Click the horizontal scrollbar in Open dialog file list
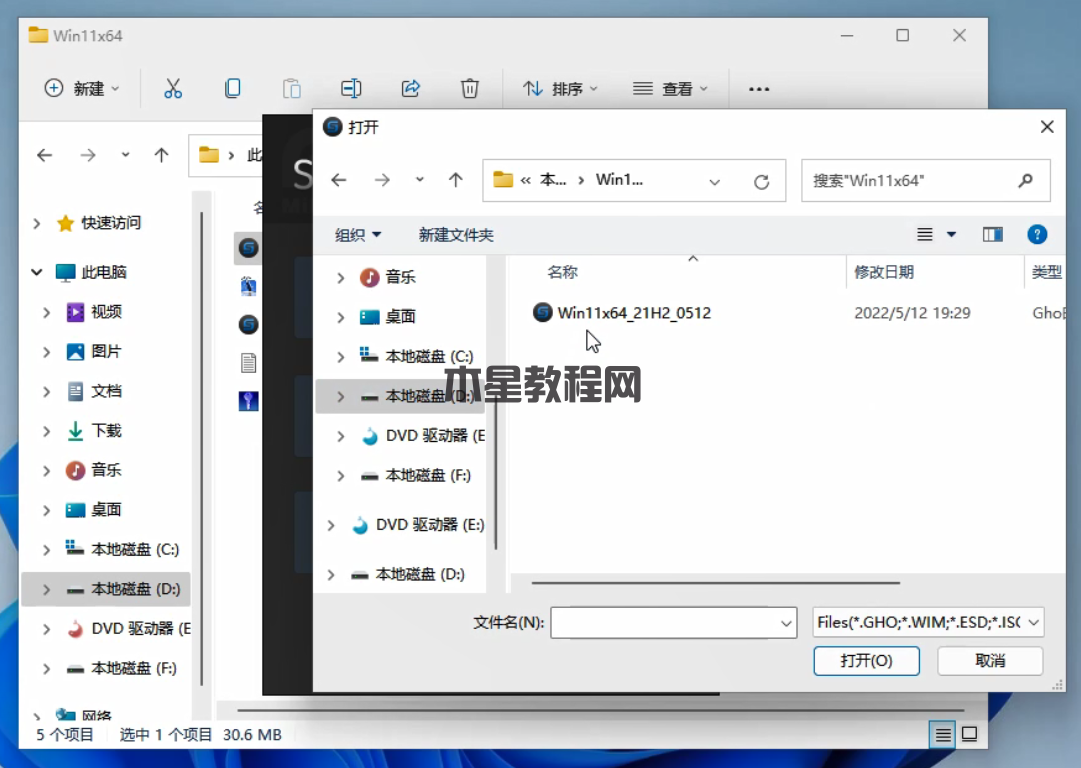 pos(716,583)
